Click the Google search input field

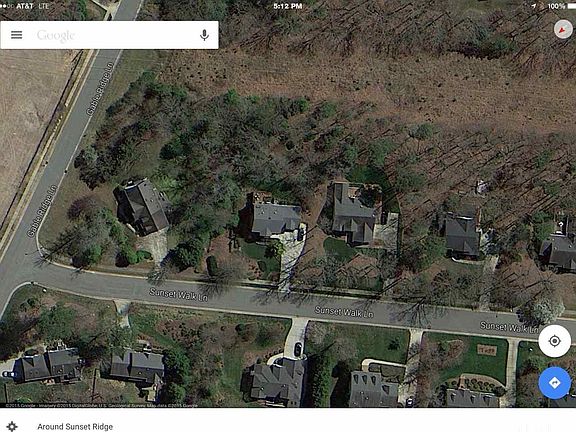pos(114,35)
